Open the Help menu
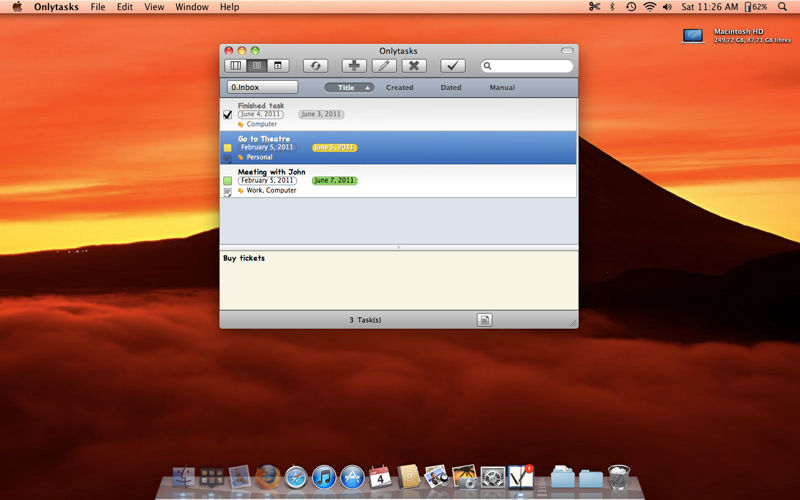Screen dimensions: 800x500 click(230, 7)
